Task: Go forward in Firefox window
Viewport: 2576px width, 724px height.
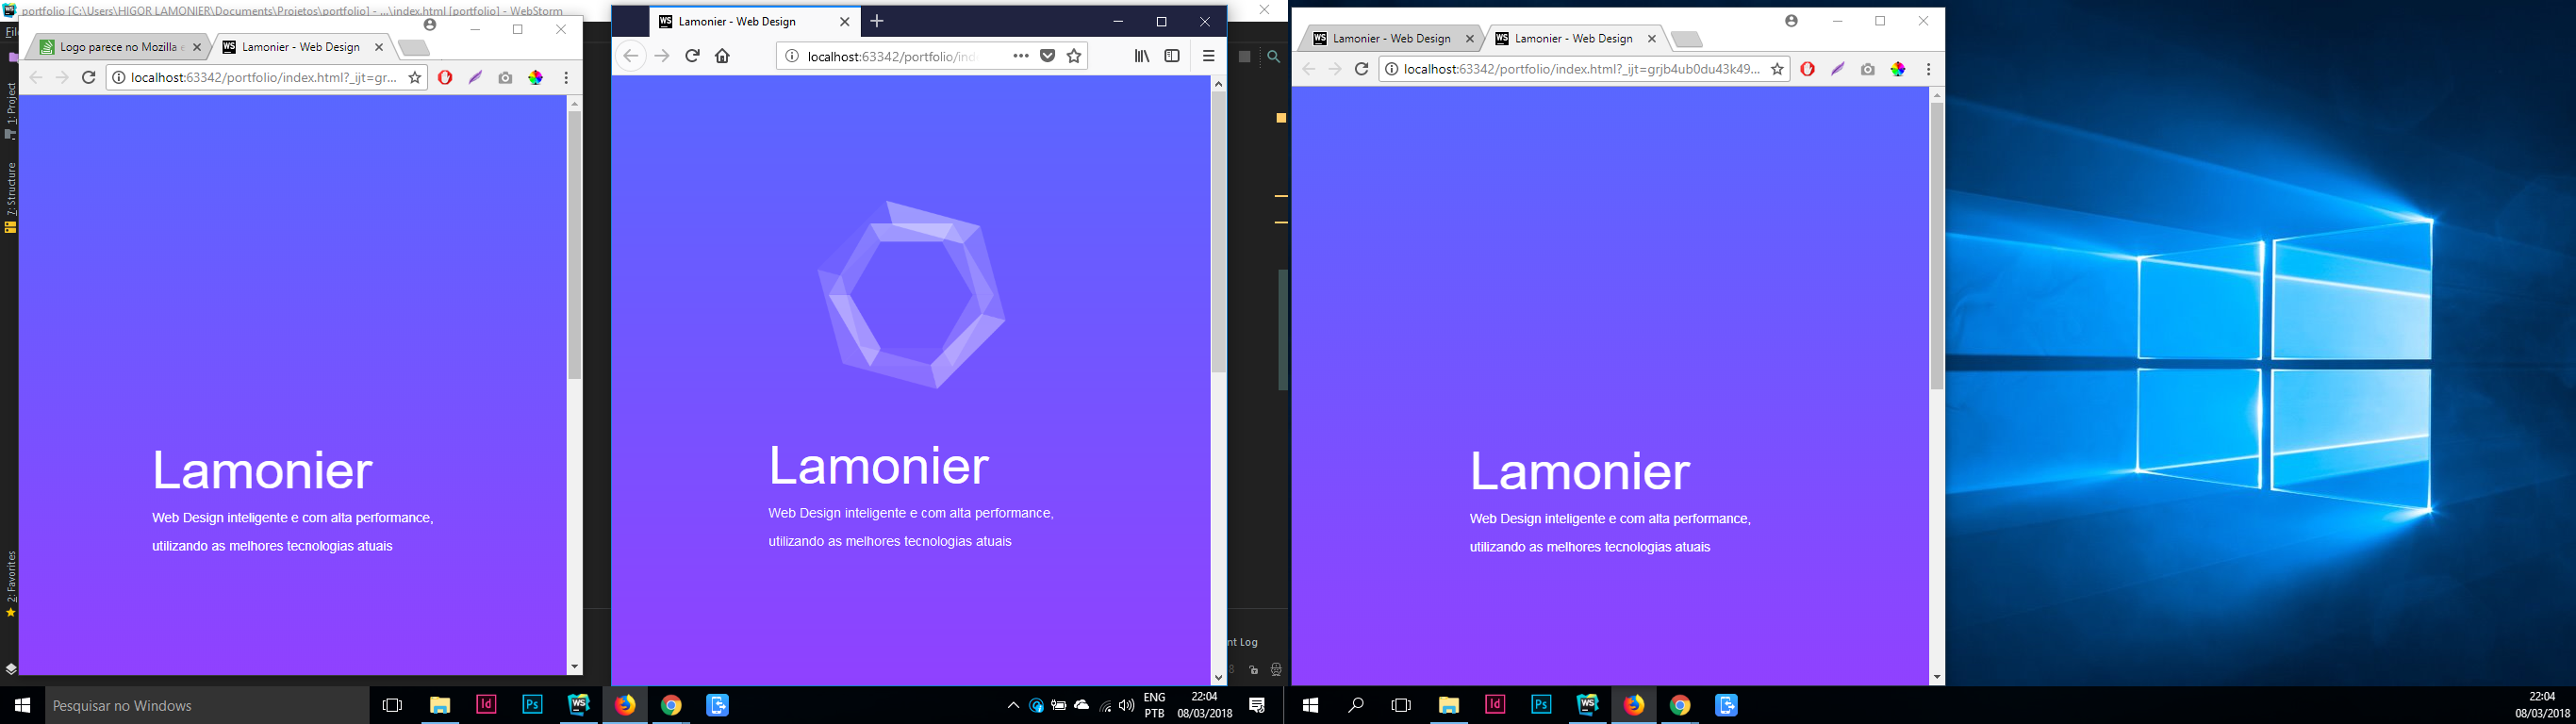Action: pyautogui.click(x=662, y=56)
